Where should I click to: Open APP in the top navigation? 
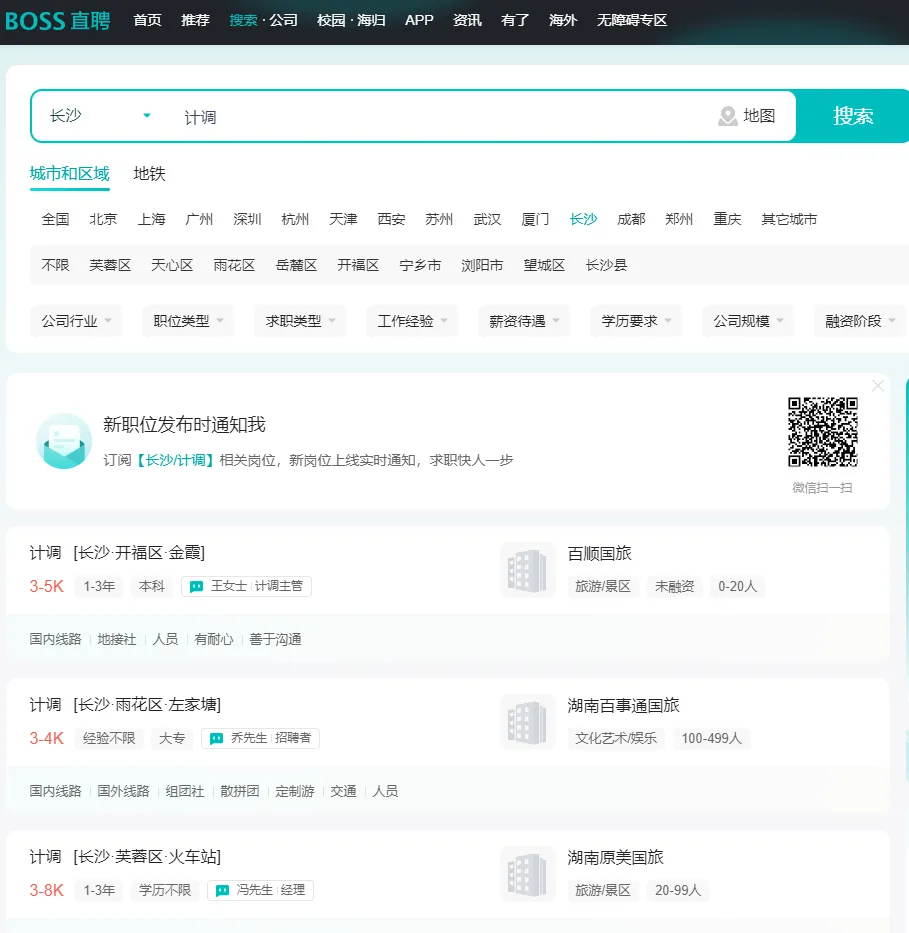(x=419, y=20)
